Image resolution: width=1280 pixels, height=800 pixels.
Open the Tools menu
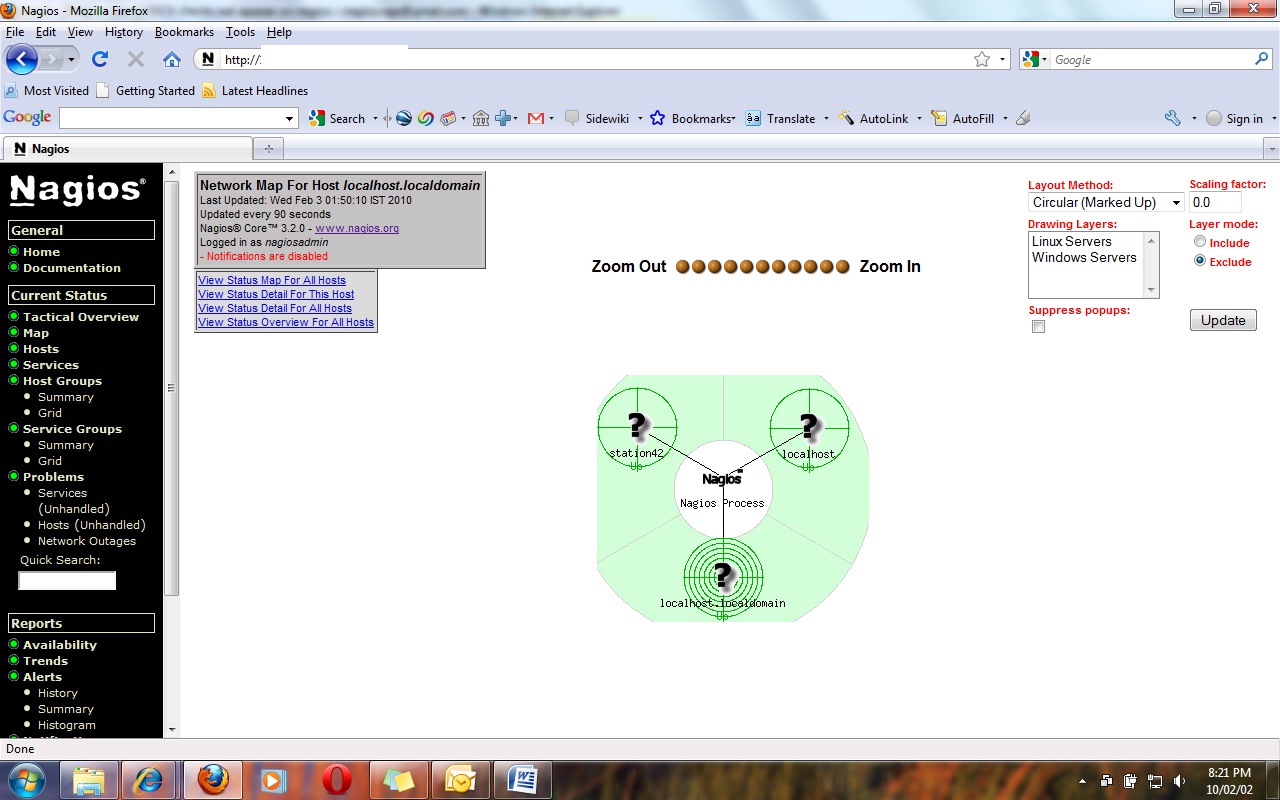tap(240, 32)
